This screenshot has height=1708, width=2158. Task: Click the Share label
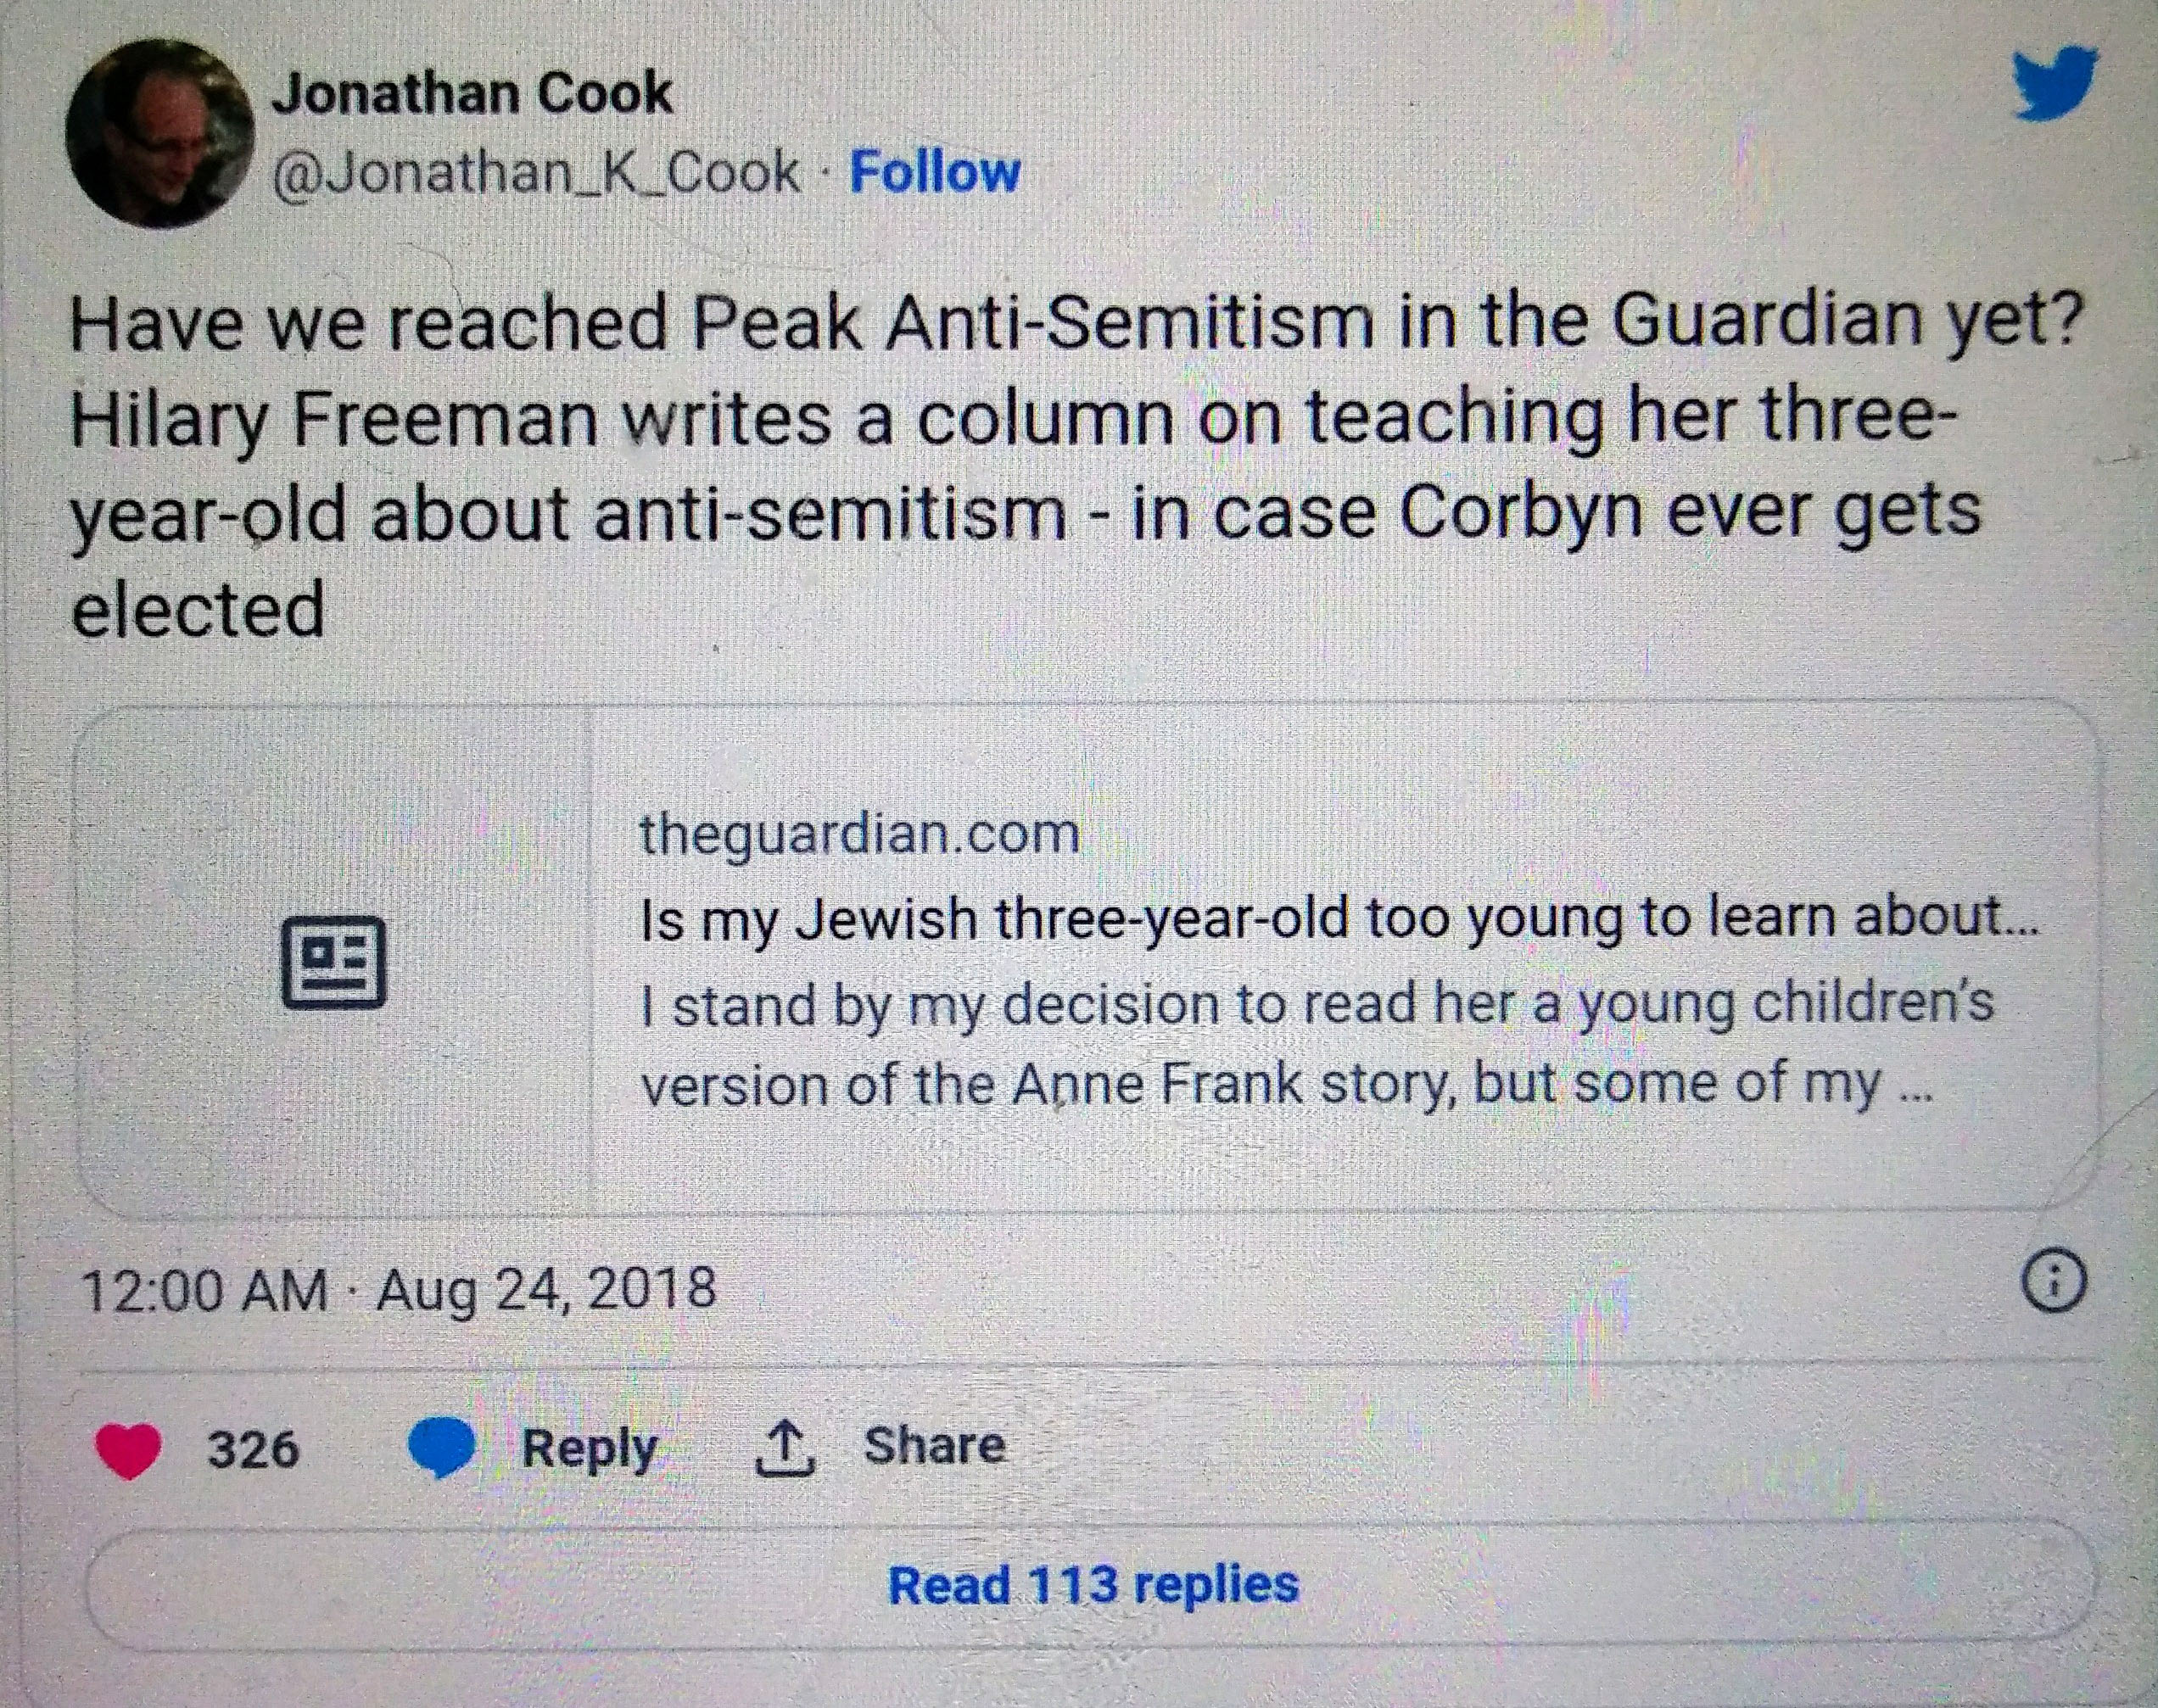pyautogui.click(x=934, y=1446)
